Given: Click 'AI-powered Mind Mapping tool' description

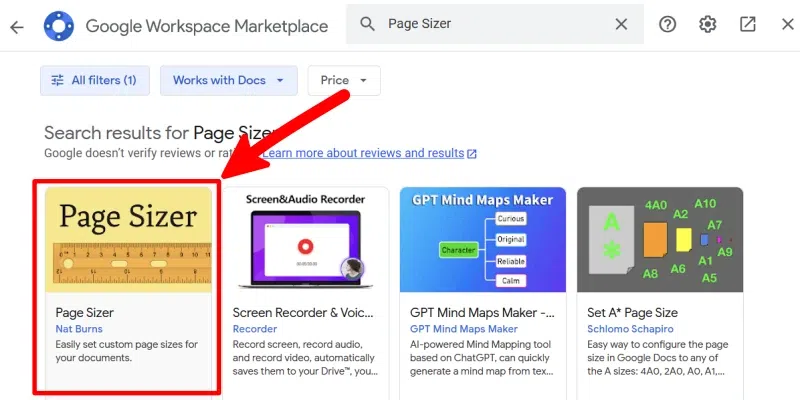Looking at the screenshot, I should point(482,358).
